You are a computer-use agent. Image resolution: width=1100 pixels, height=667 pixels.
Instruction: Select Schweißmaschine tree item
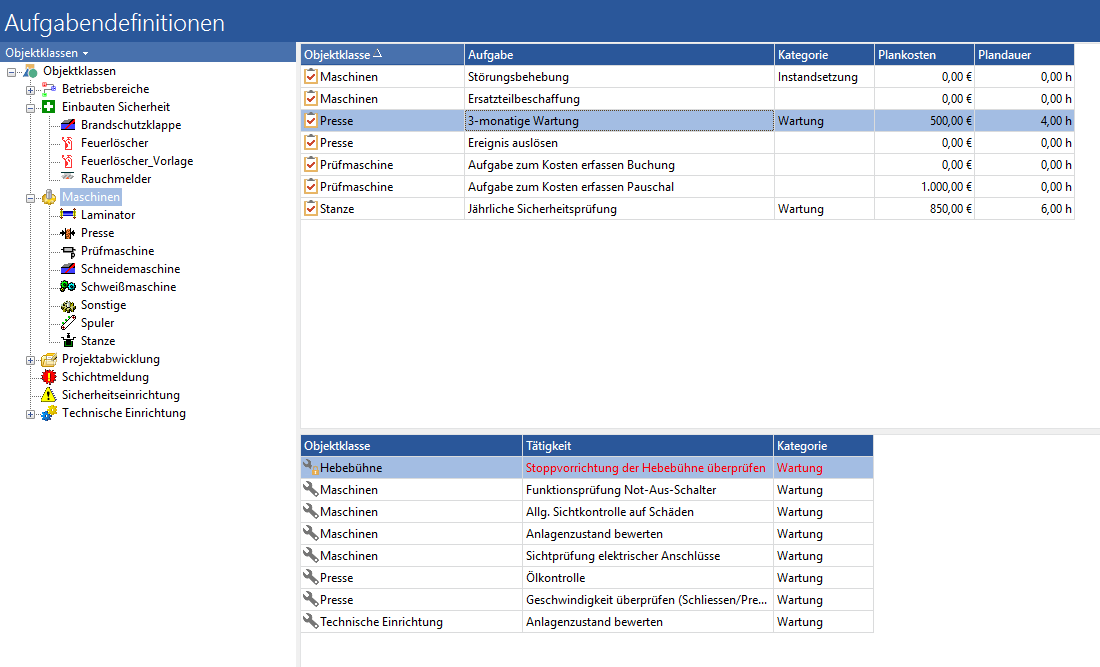[x=128, y=287]
